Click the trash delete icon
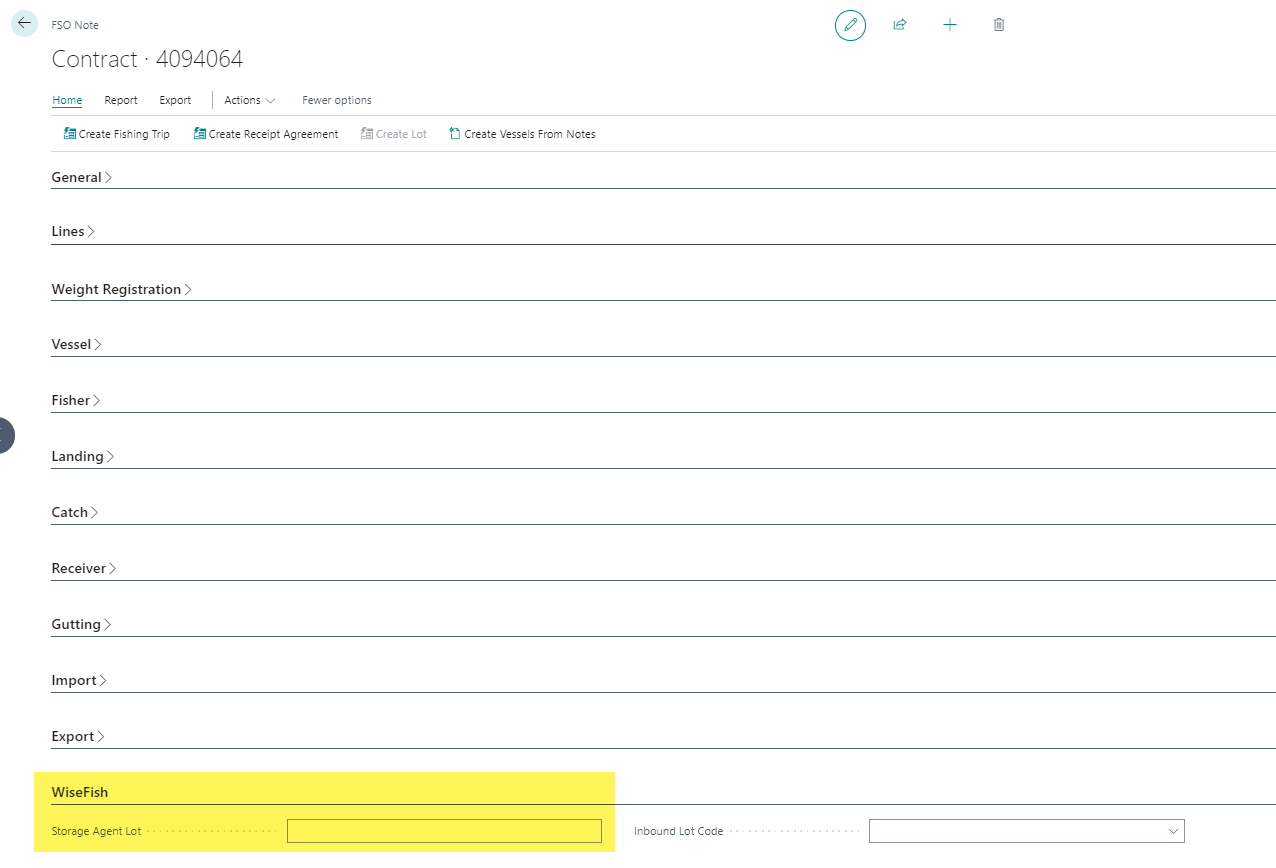This screenshot has height=868, width=1276. [999, 25]
